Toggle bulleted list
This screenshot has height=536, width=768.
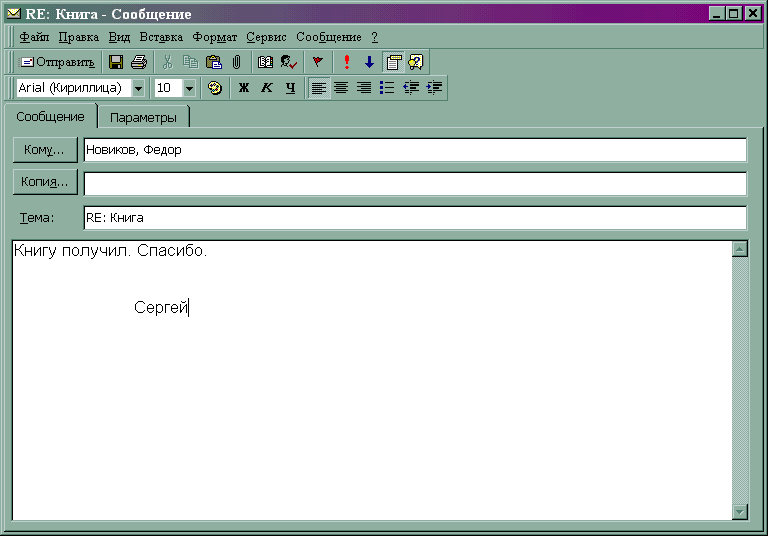click(387, 88)
